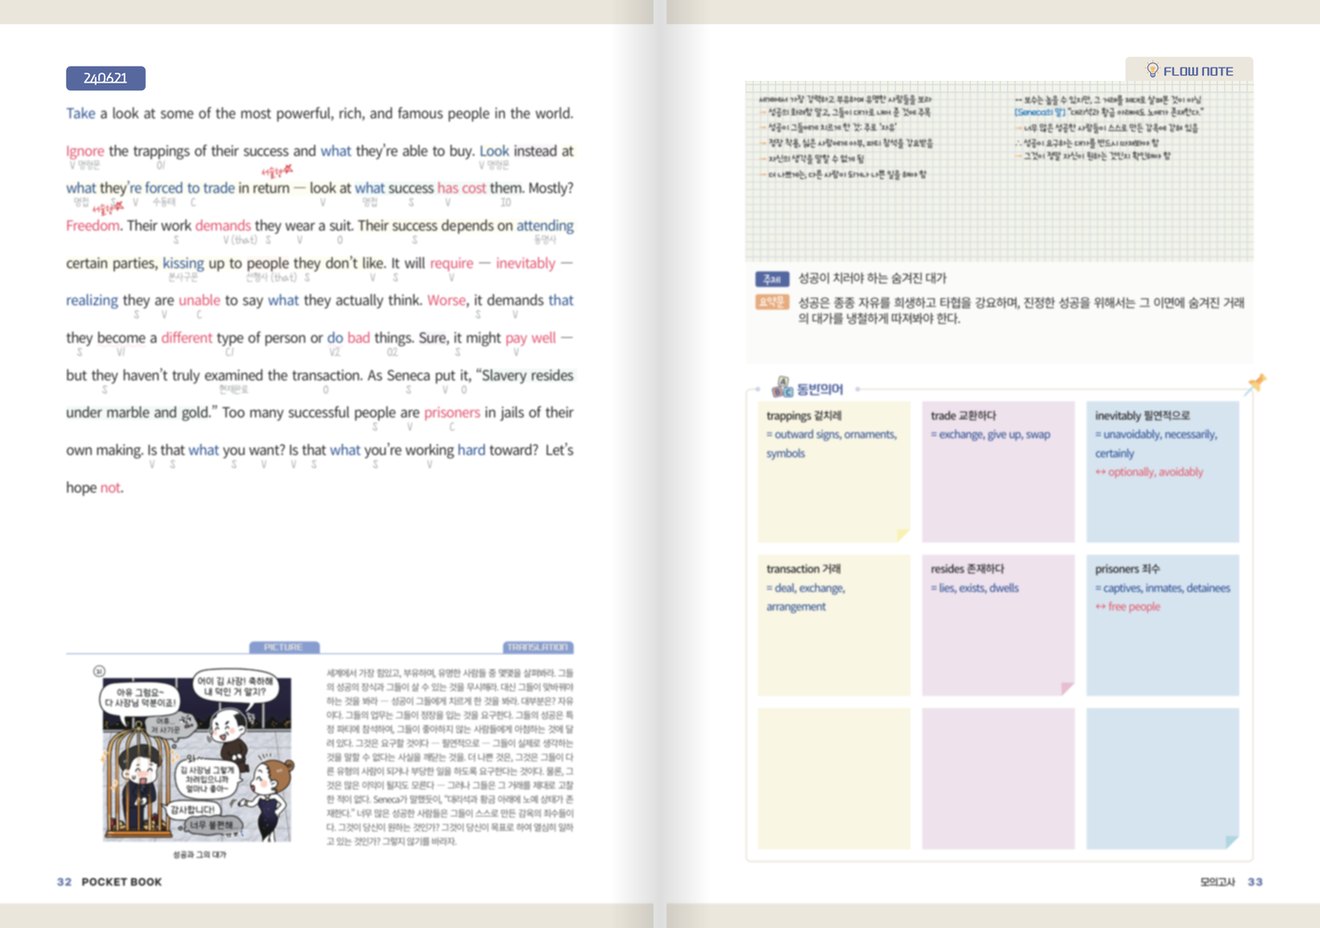Viewport: 1320px width, 928px height.
Task: Click the topic line '성공이 치러야 하는 숨겨진 대가'
Action: 872,279
